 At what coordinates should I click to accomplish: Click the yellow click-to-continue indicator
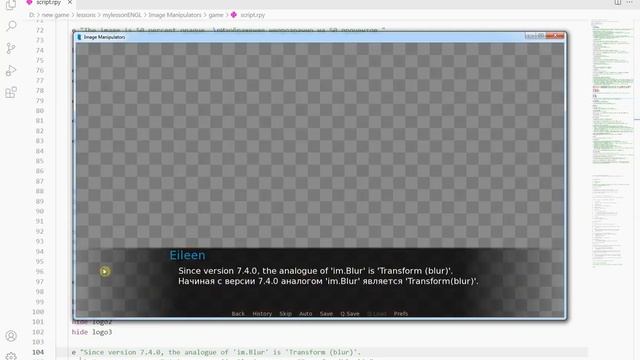(105, 271)
